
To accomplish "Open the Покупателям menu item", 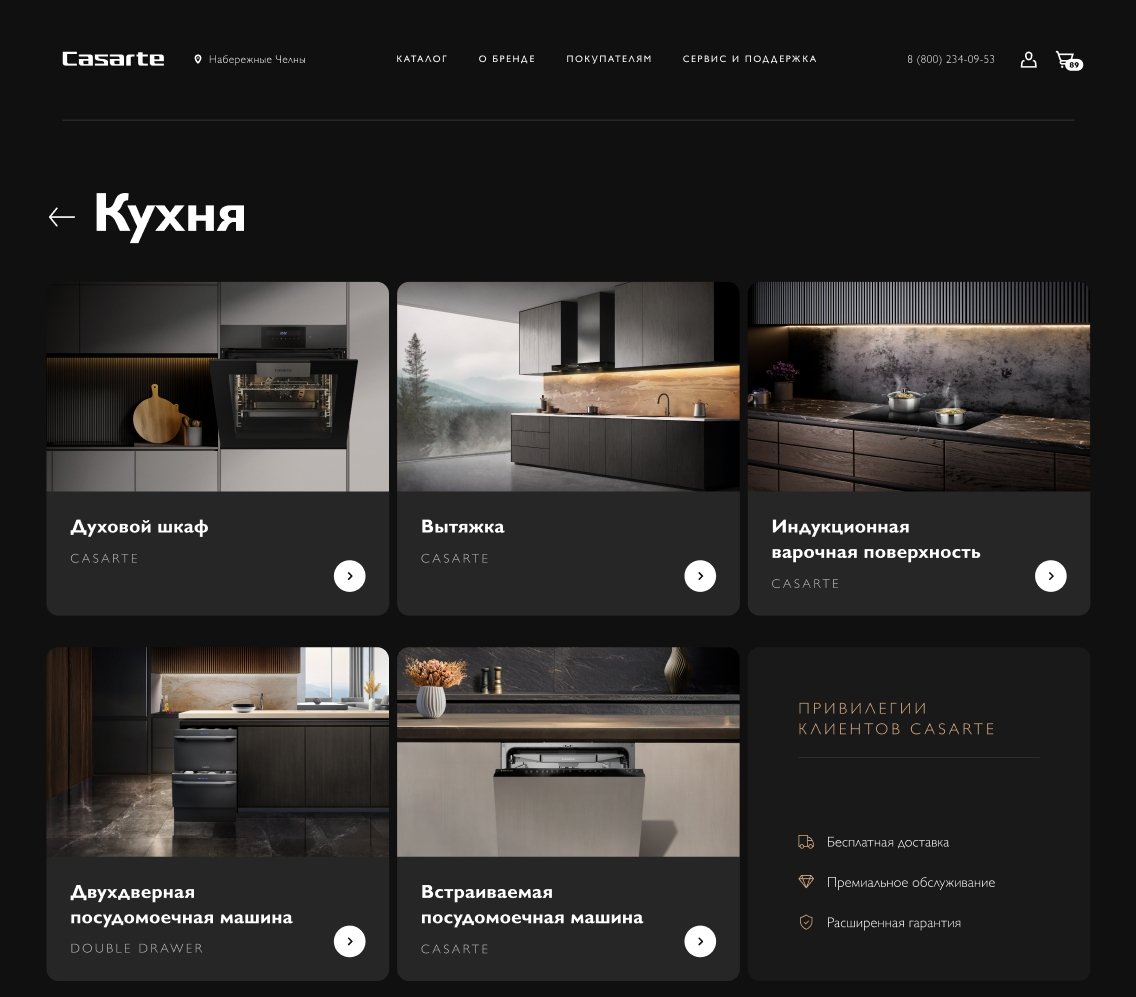I will point(609,59).
